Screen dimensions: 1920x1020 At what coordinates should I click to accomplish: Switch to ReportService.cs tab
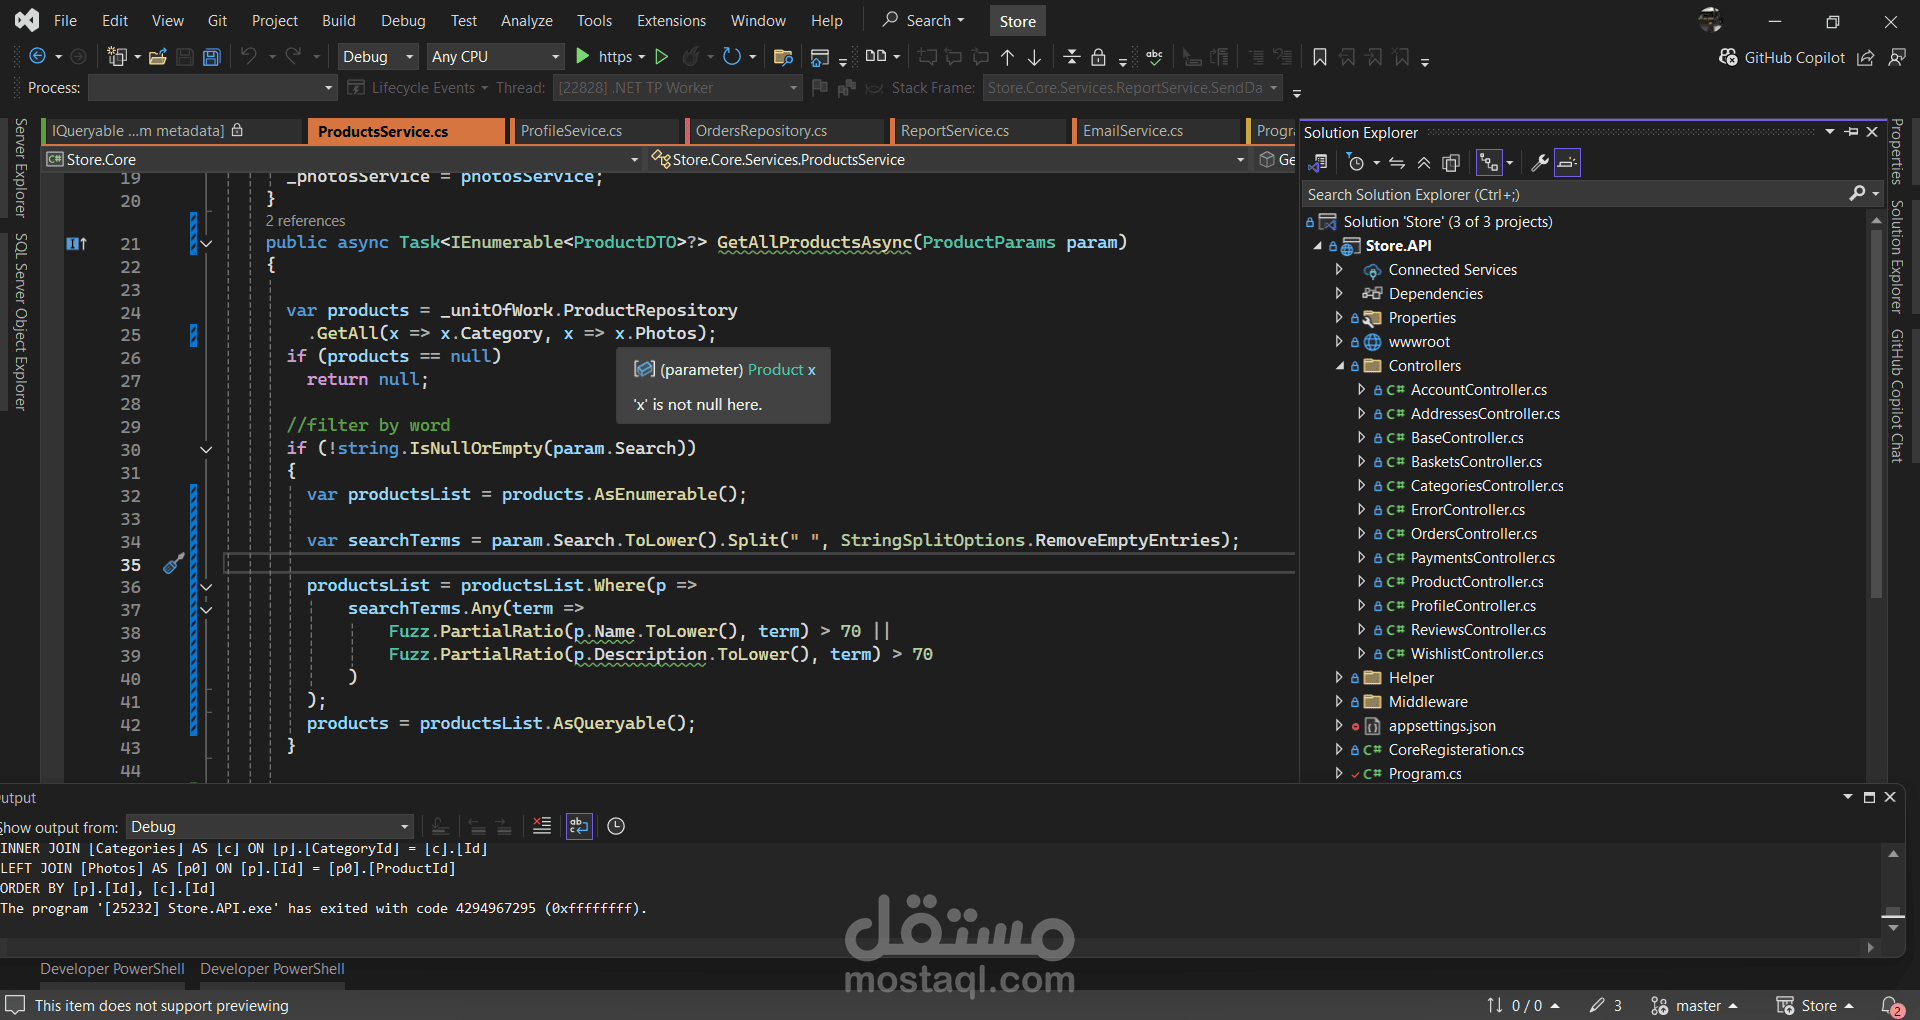pos(955,131)
